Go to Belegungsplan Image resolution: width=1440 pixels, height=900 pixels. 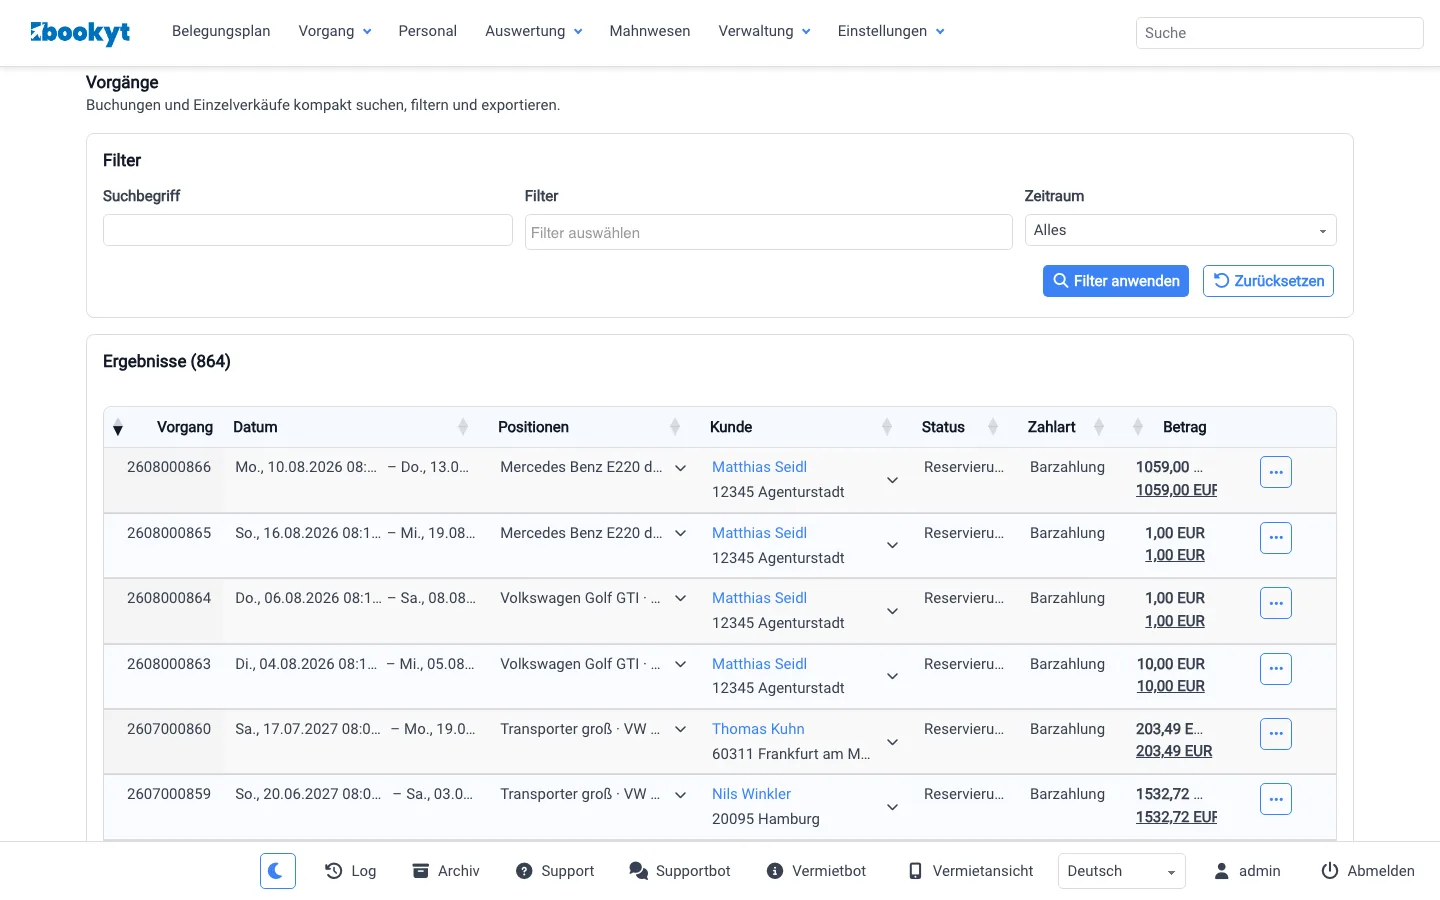221,31
